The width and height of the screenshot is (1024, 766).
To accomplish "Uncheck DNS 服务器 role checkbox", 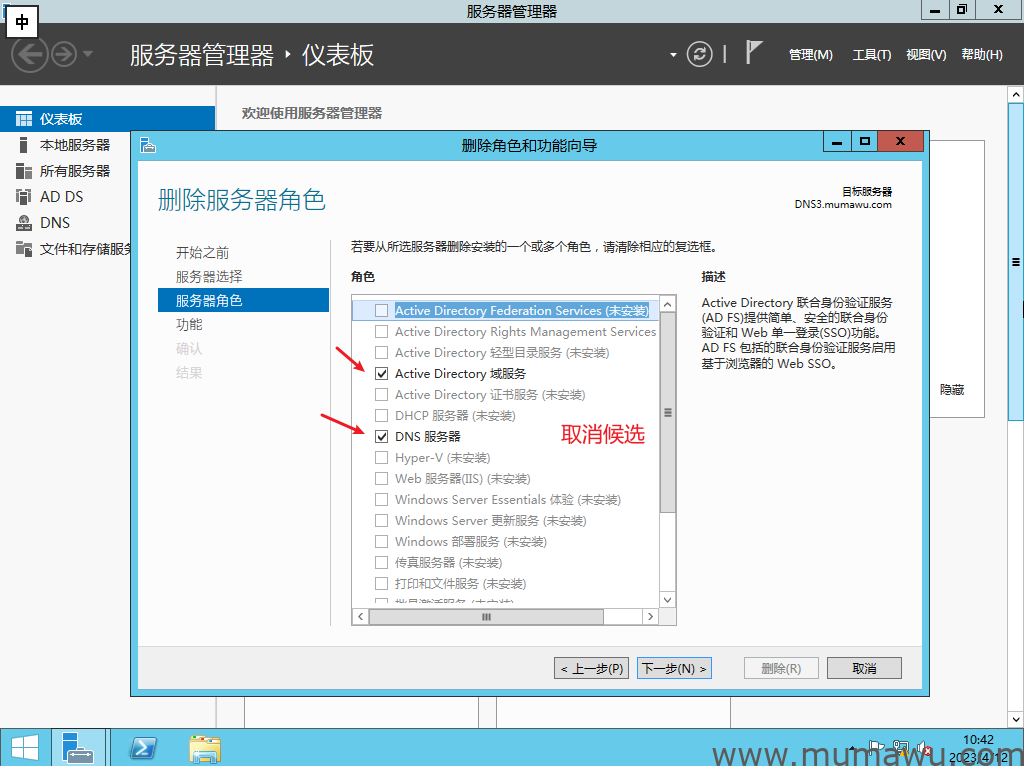I will [381, 437].
